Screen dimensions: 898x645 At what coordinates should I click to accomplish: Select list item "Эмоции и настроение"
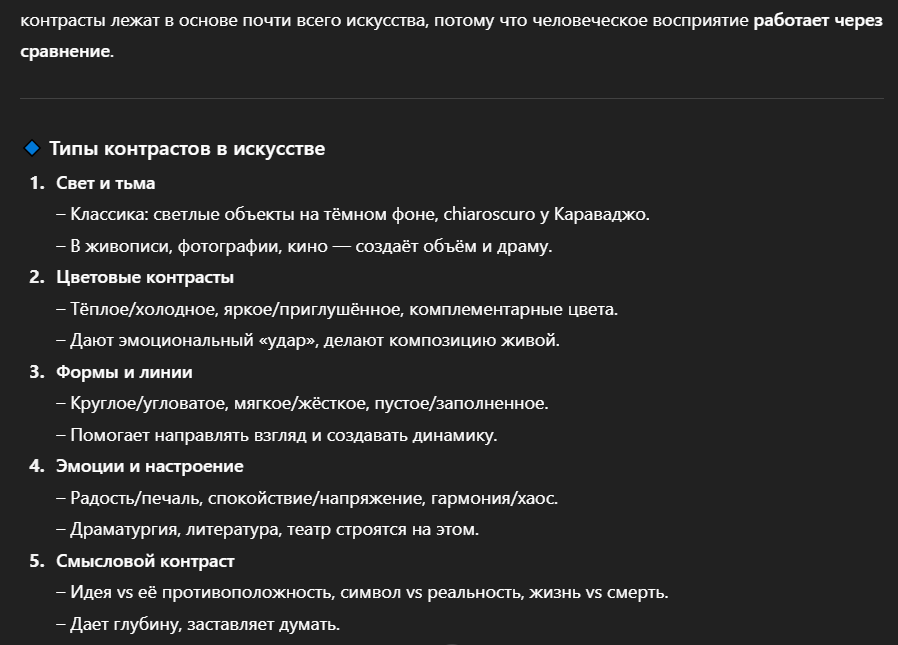coord(149,466)
